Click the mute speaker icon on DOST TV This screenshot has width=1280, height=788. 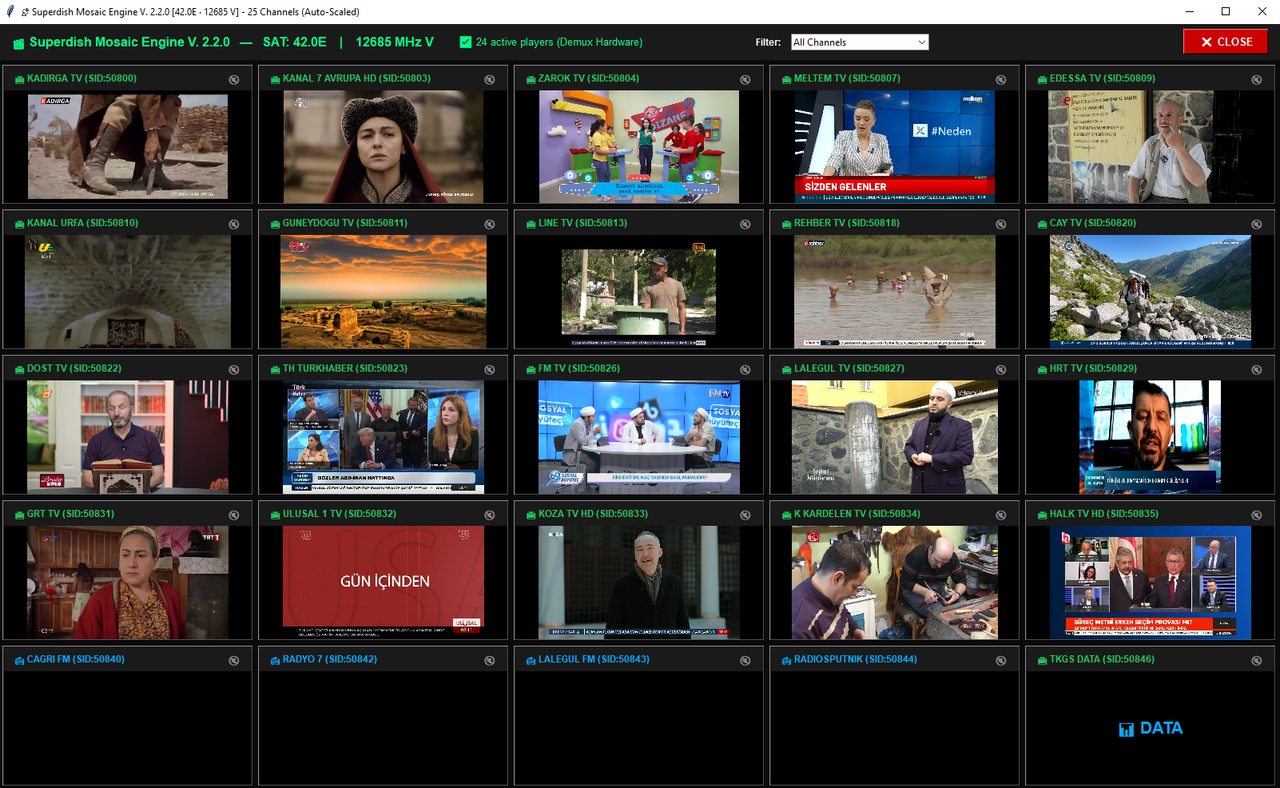pos(234,369)
